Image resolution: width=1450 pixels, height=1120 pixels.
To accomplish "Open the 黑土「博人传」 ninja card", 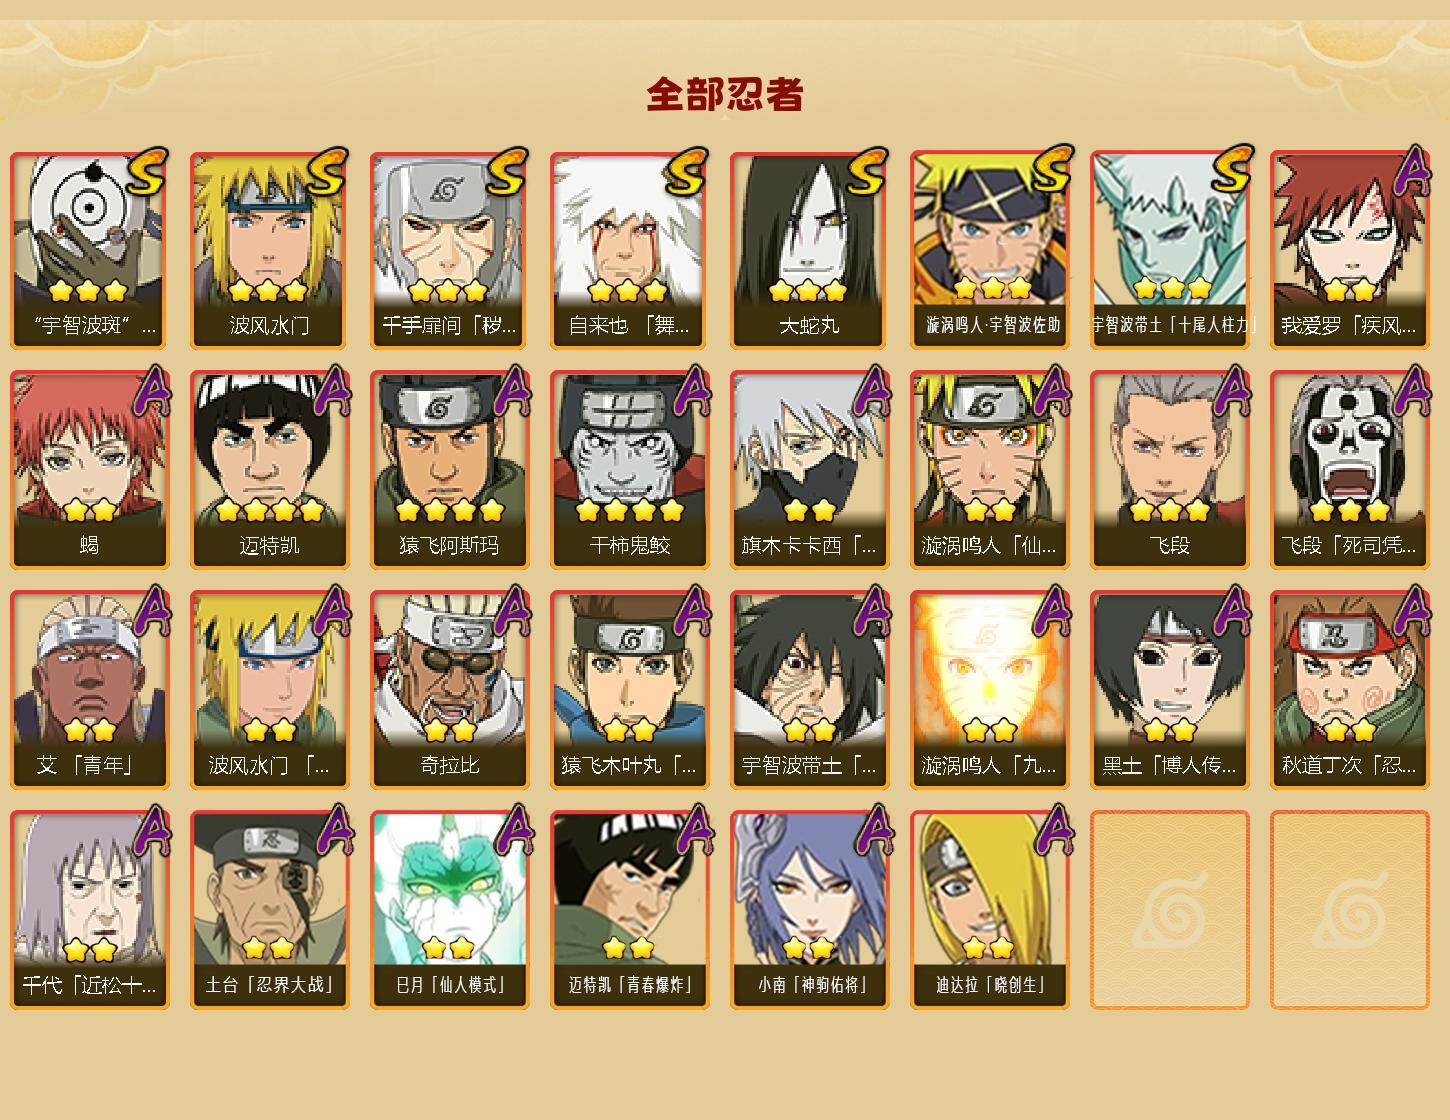I will tap(1170, 690).
